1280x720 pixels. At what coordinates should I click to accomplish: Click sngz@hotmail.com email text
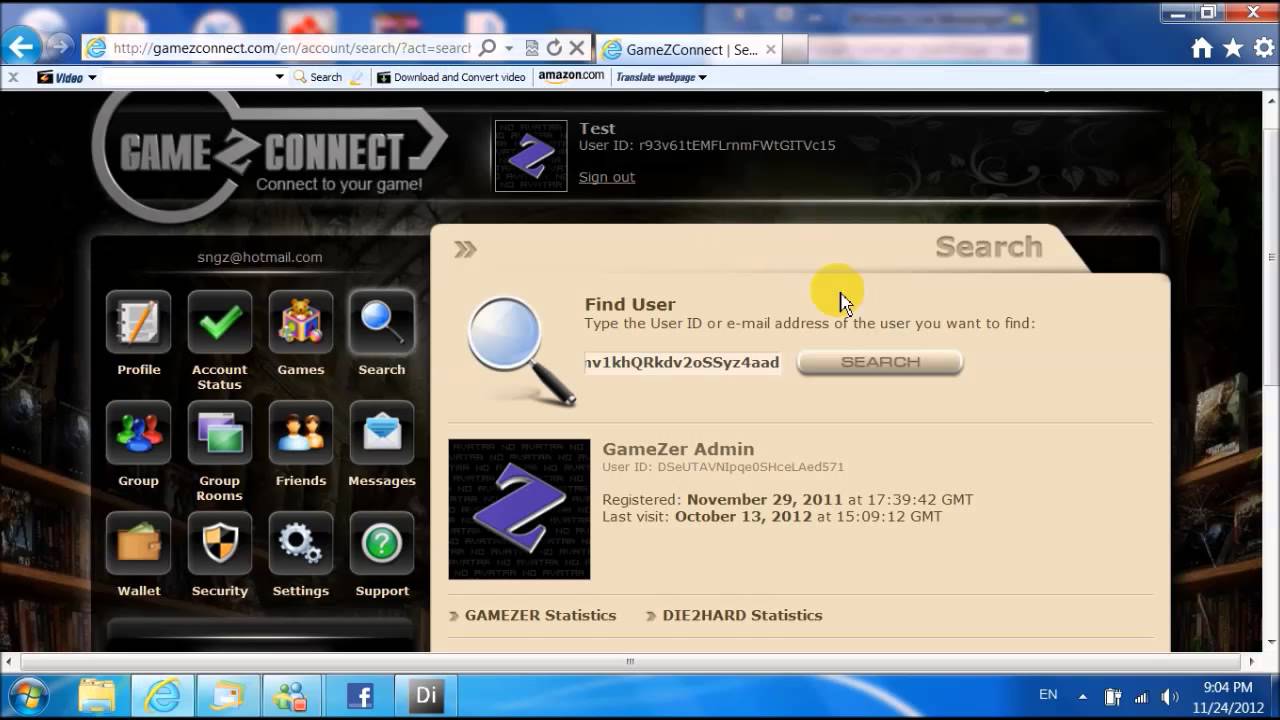pos(260,257)
